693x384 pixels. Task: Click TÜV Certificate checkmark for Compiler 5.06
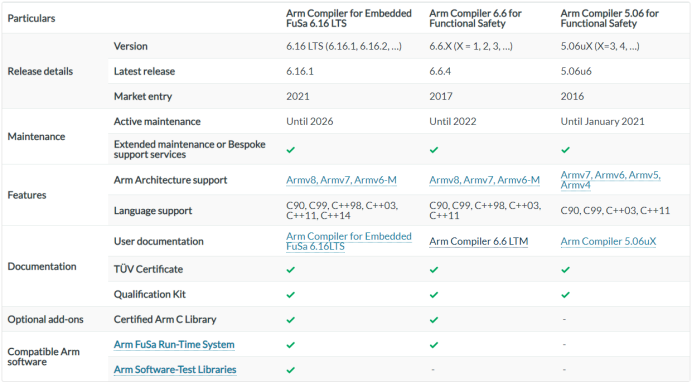pos(565,270)
